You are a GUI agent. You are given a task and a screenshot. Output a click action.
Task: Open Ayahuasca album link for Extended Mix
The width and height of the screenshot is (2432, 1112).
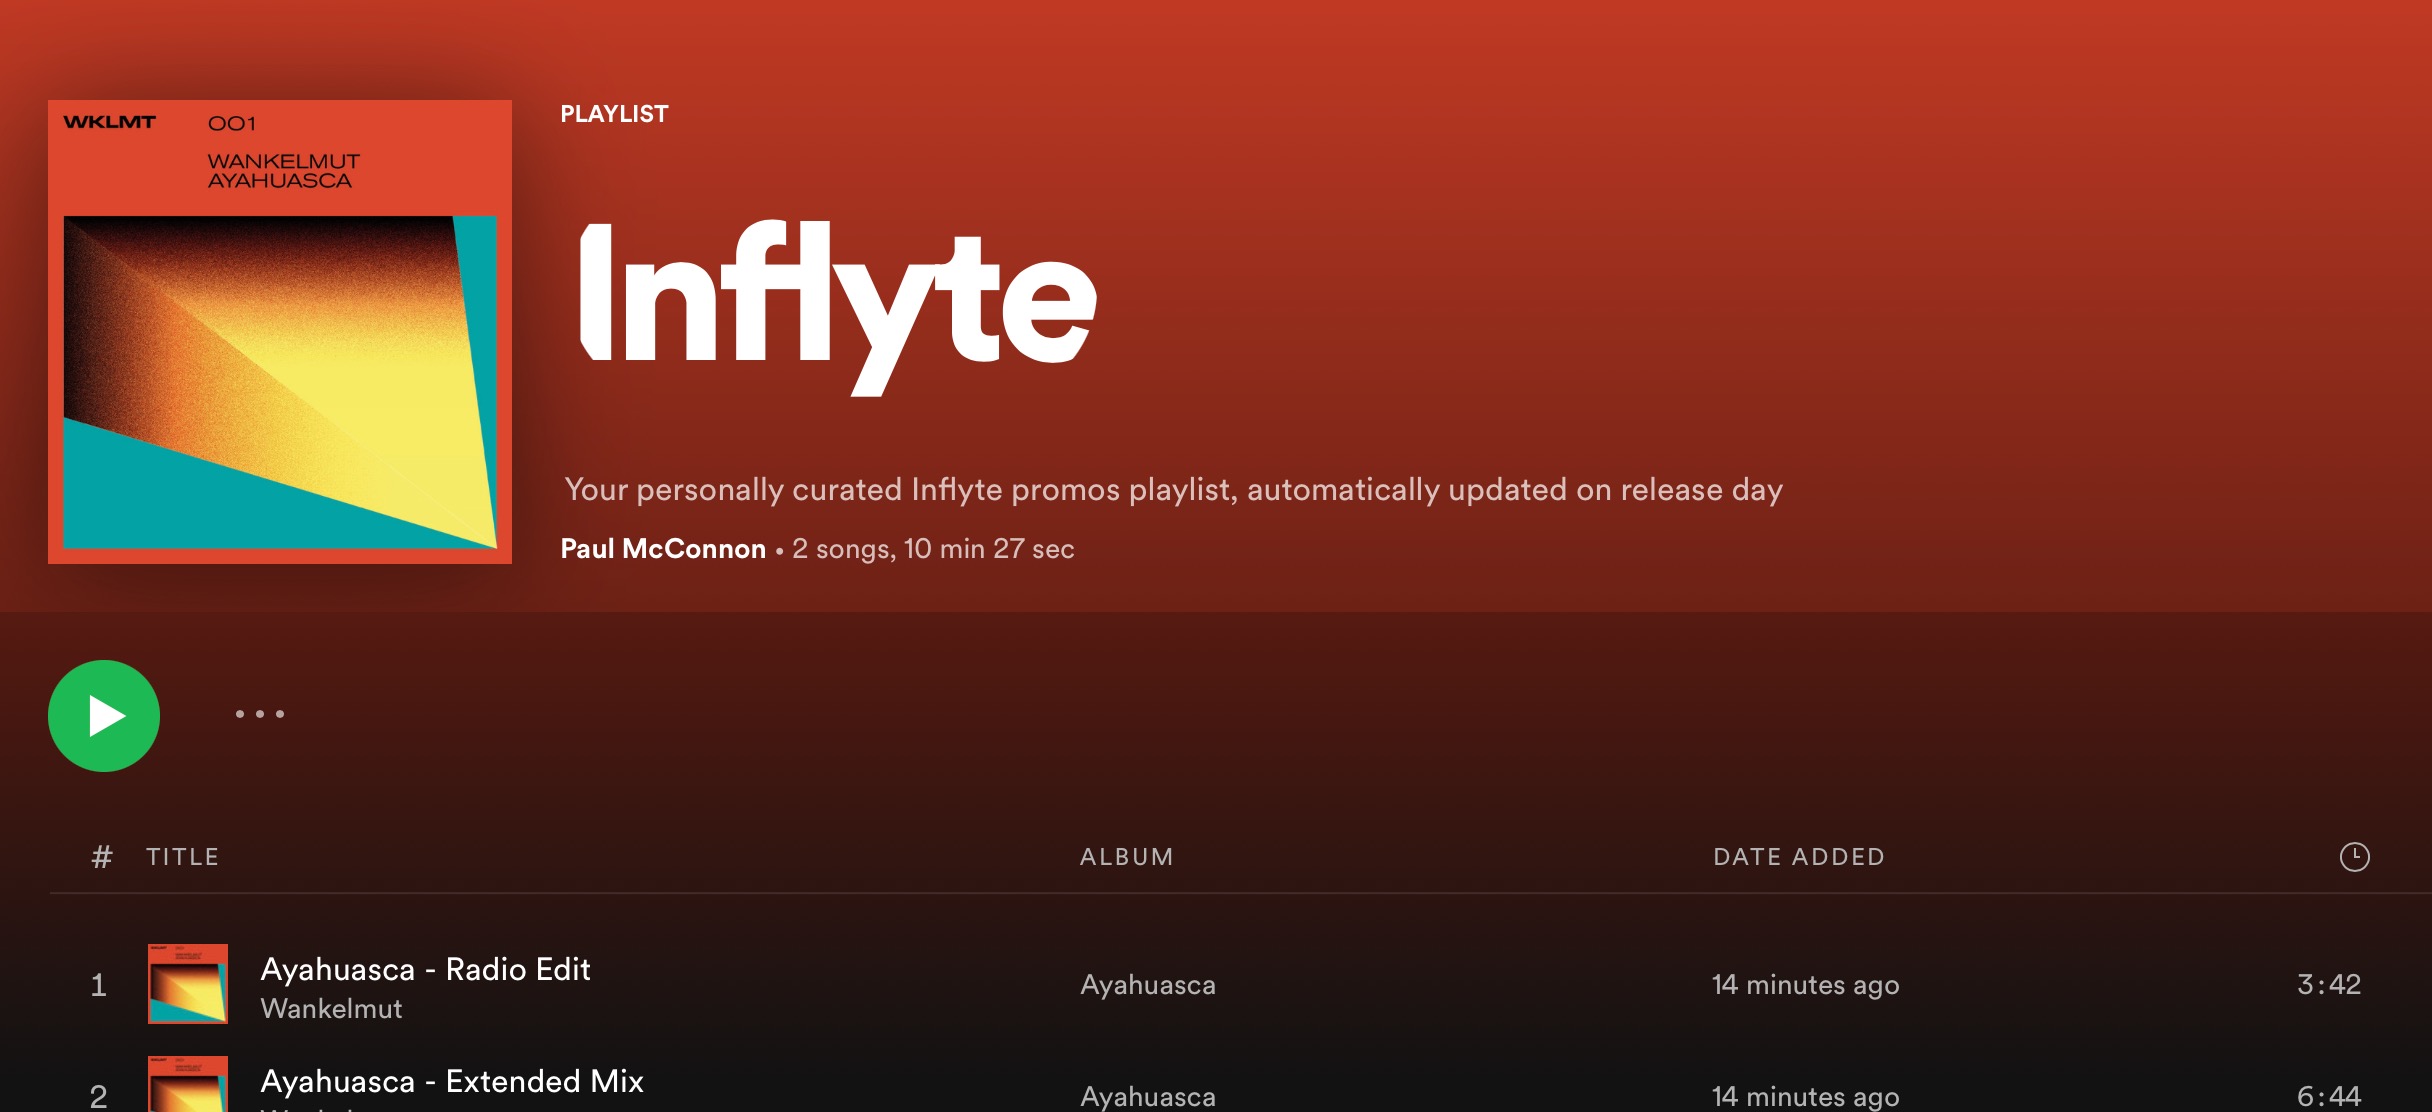[x=1148, y=1097]
